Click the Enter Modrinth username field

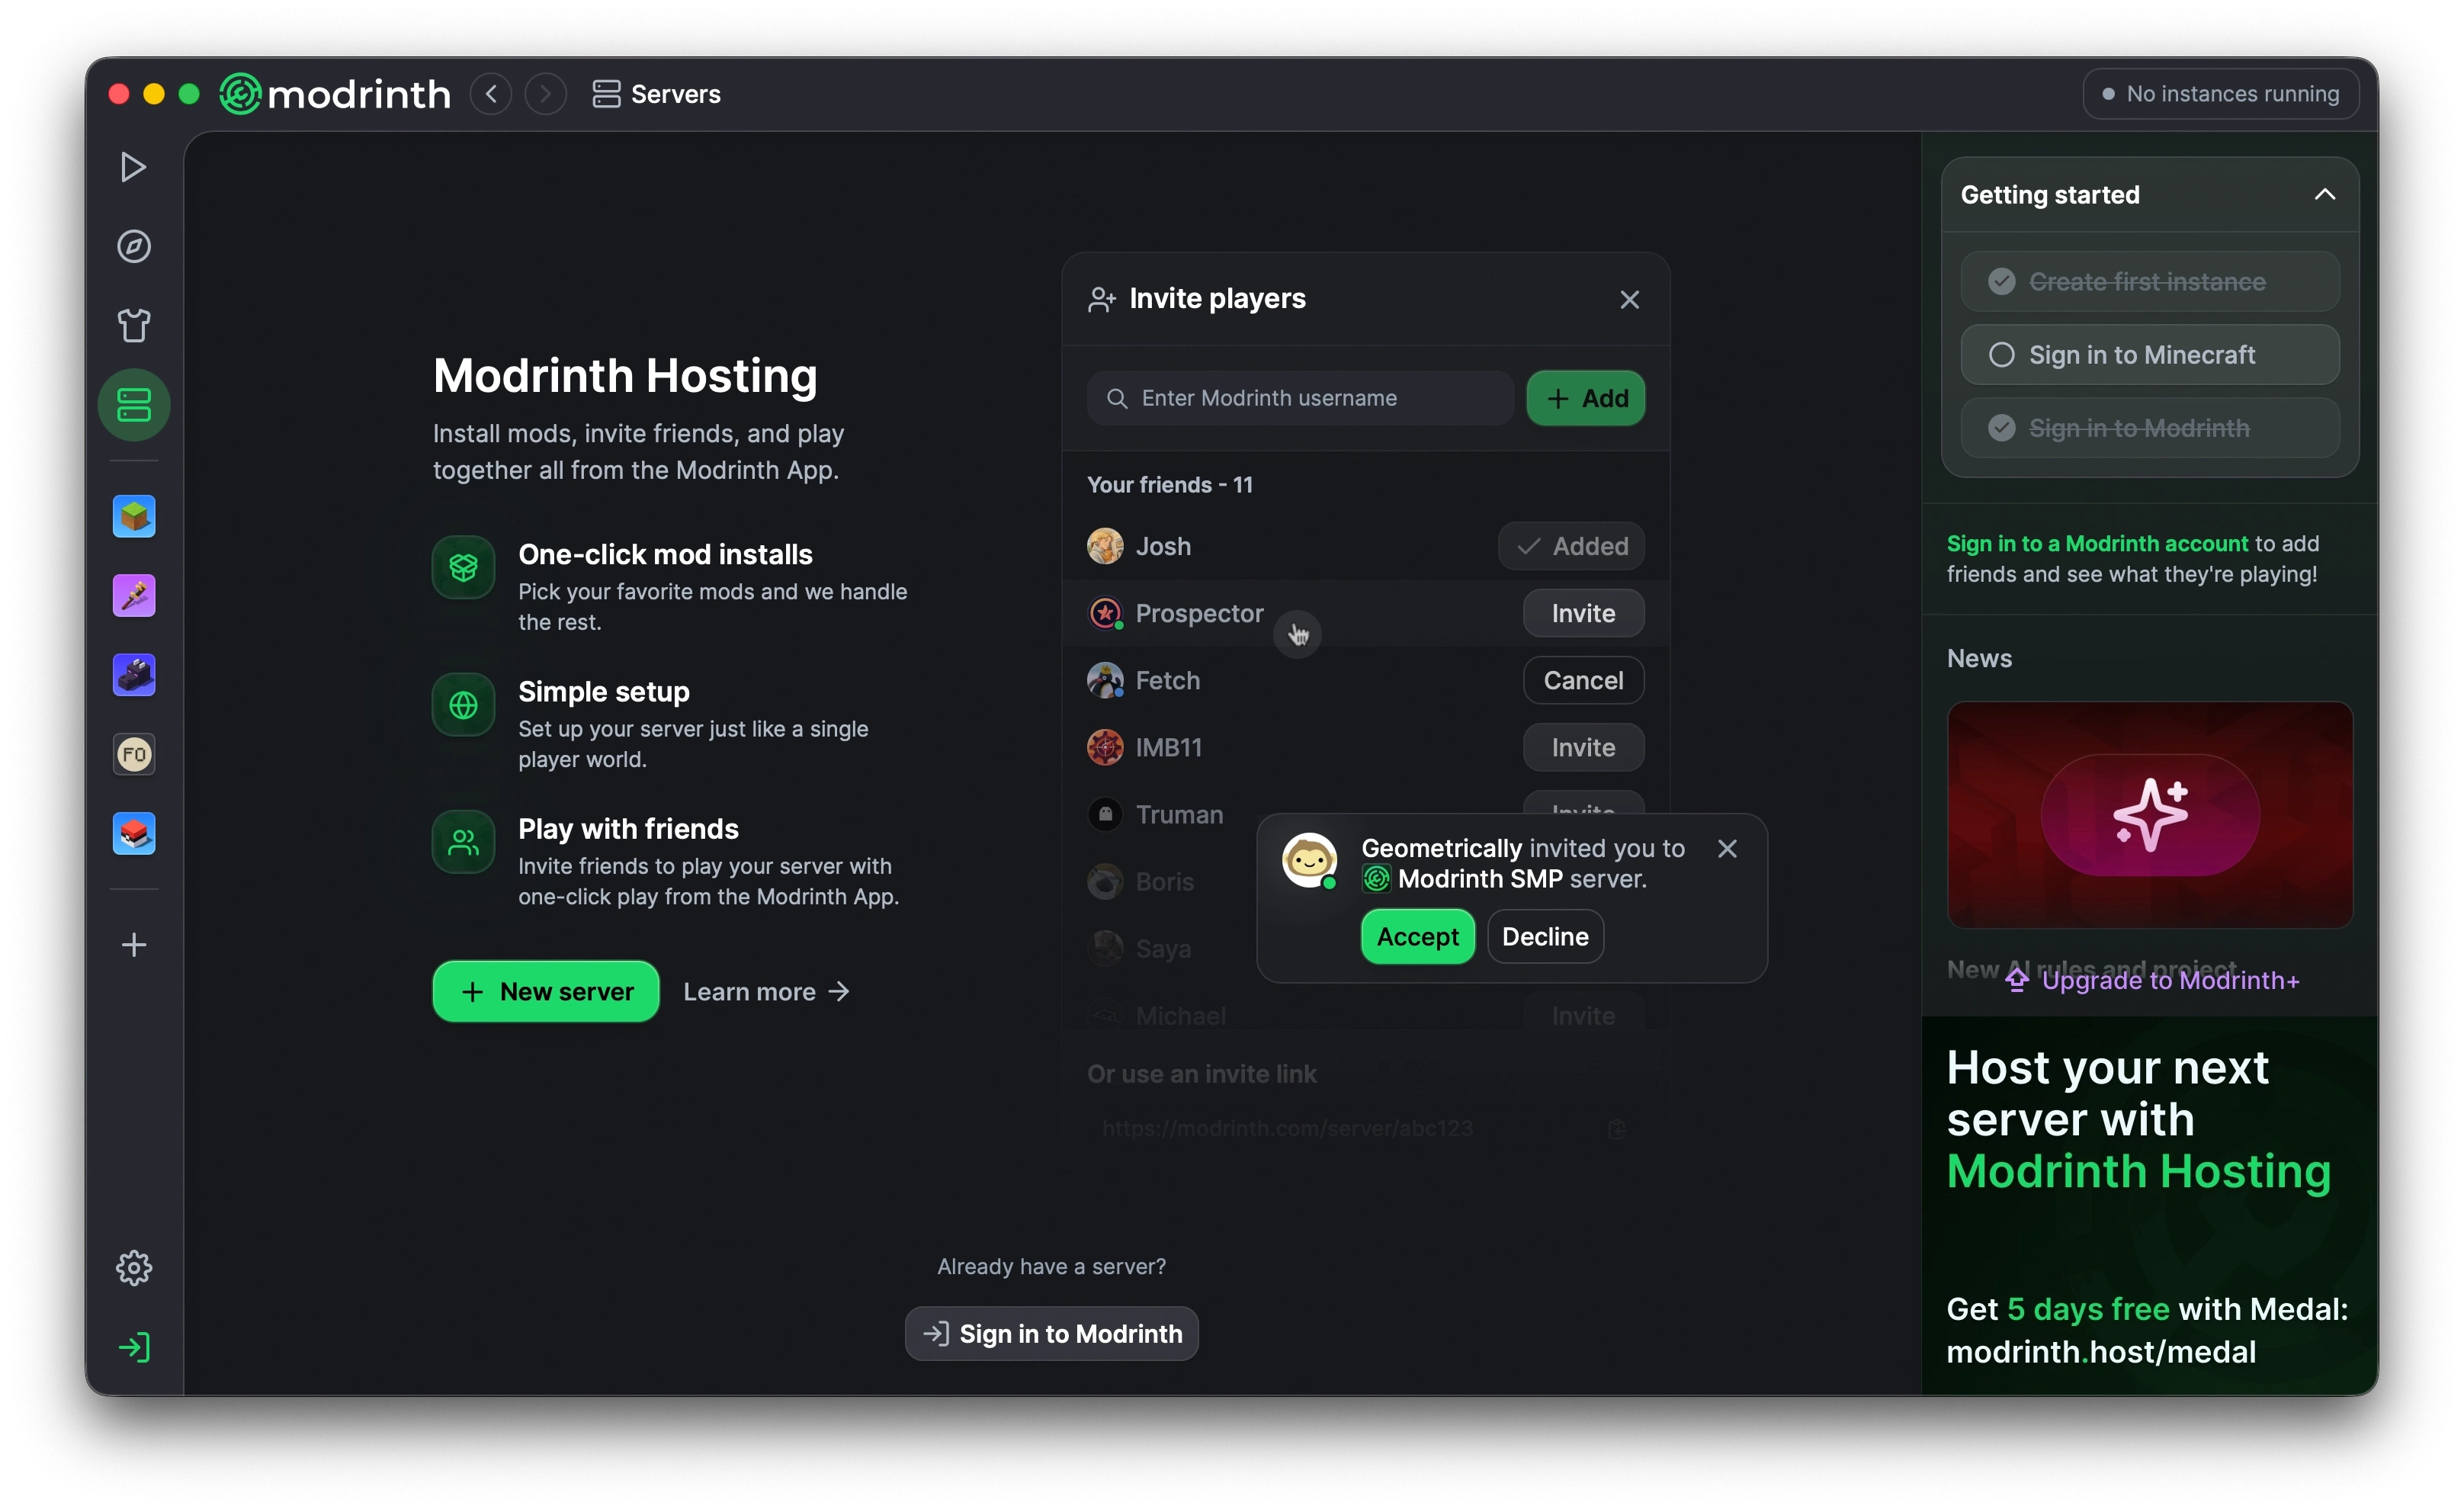tap(1300, 398)
